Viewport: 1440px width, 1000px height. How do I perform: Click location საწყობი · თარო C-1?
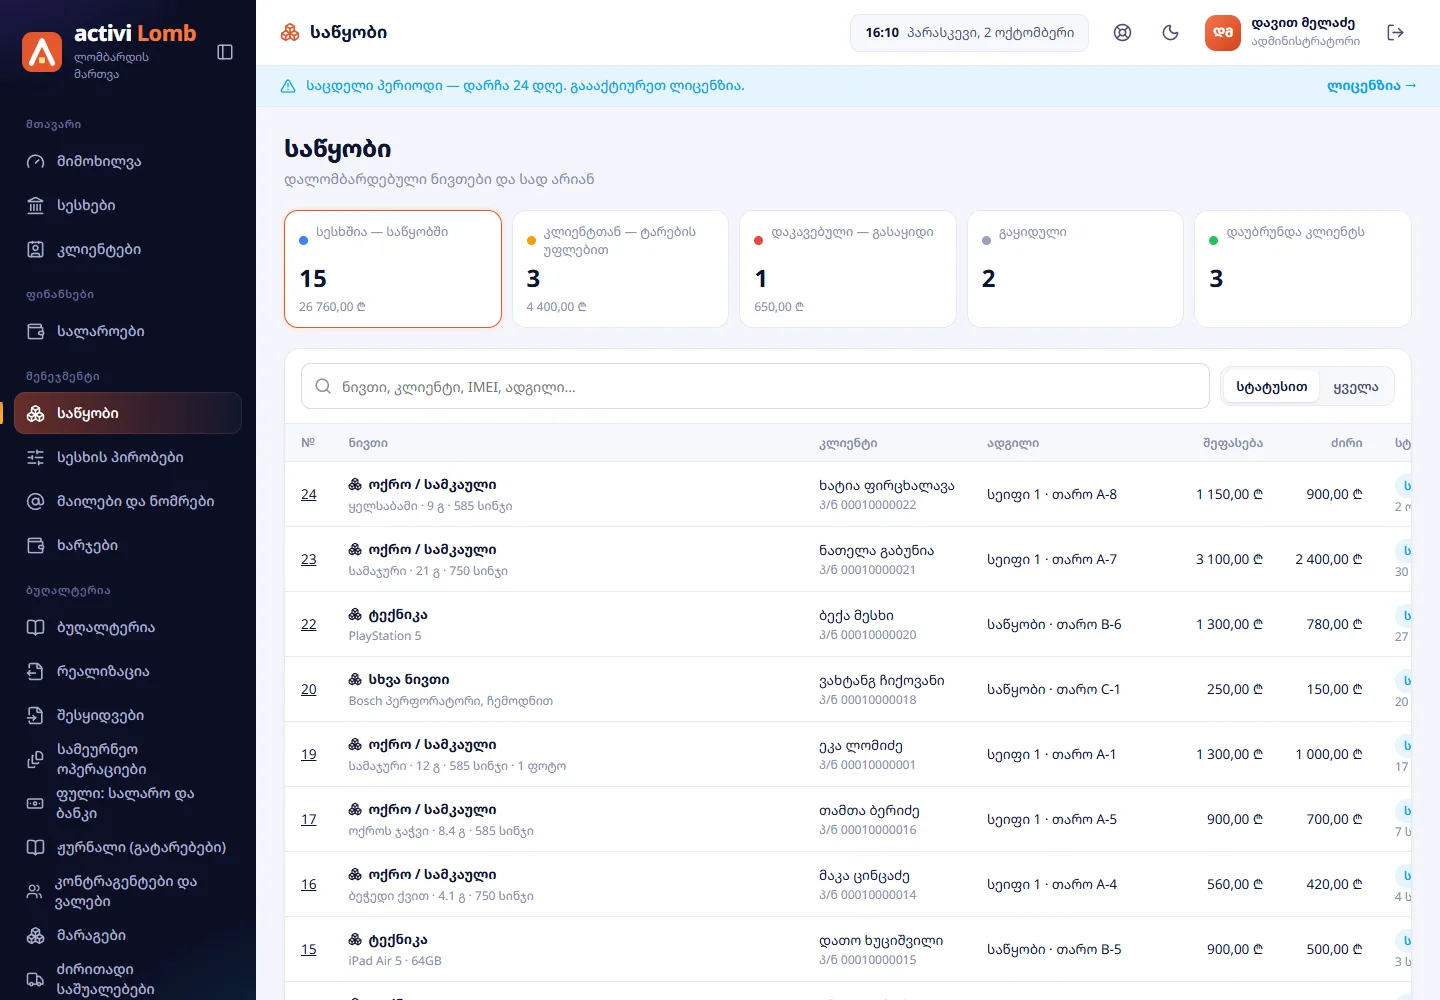tap(1053, 689)
